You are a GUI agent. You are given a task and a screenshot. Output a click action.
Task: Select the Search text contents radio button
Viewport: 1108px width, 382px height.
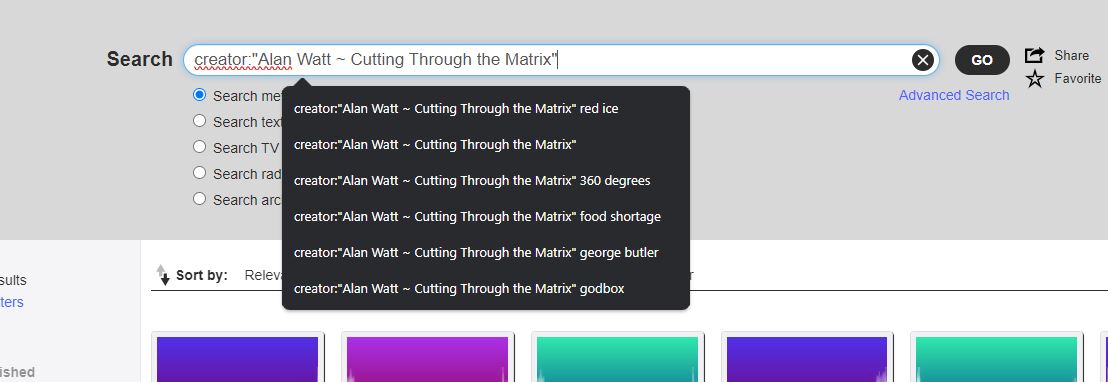(x=199, y=121)
